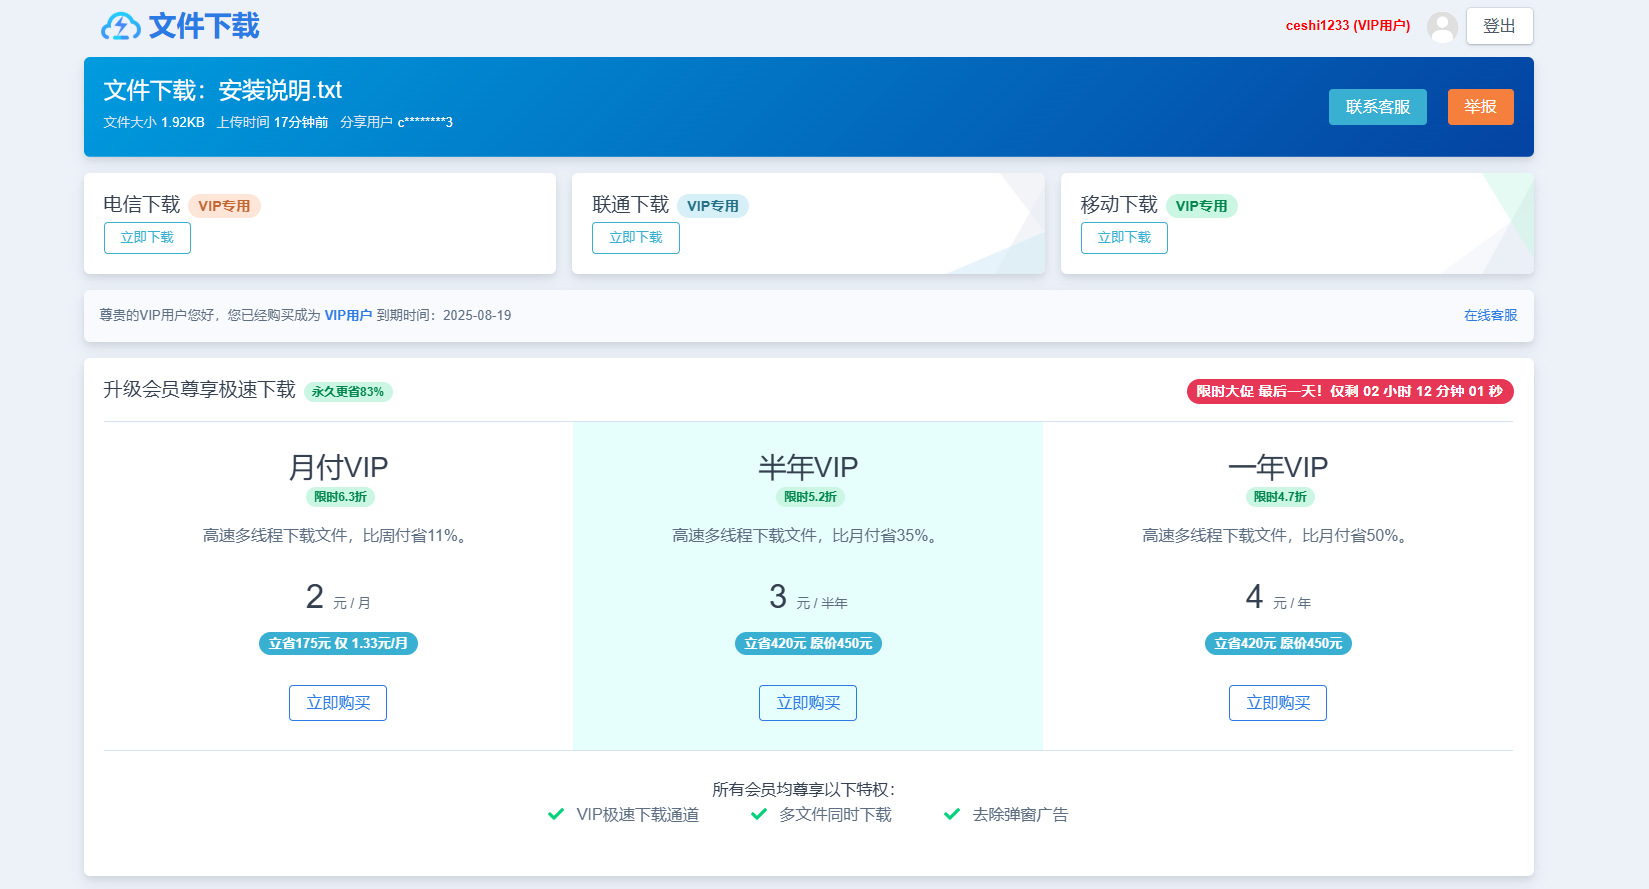
Task: Click checkmark icon beside VIP极速下载通道
Action: [x=556, y=814]
